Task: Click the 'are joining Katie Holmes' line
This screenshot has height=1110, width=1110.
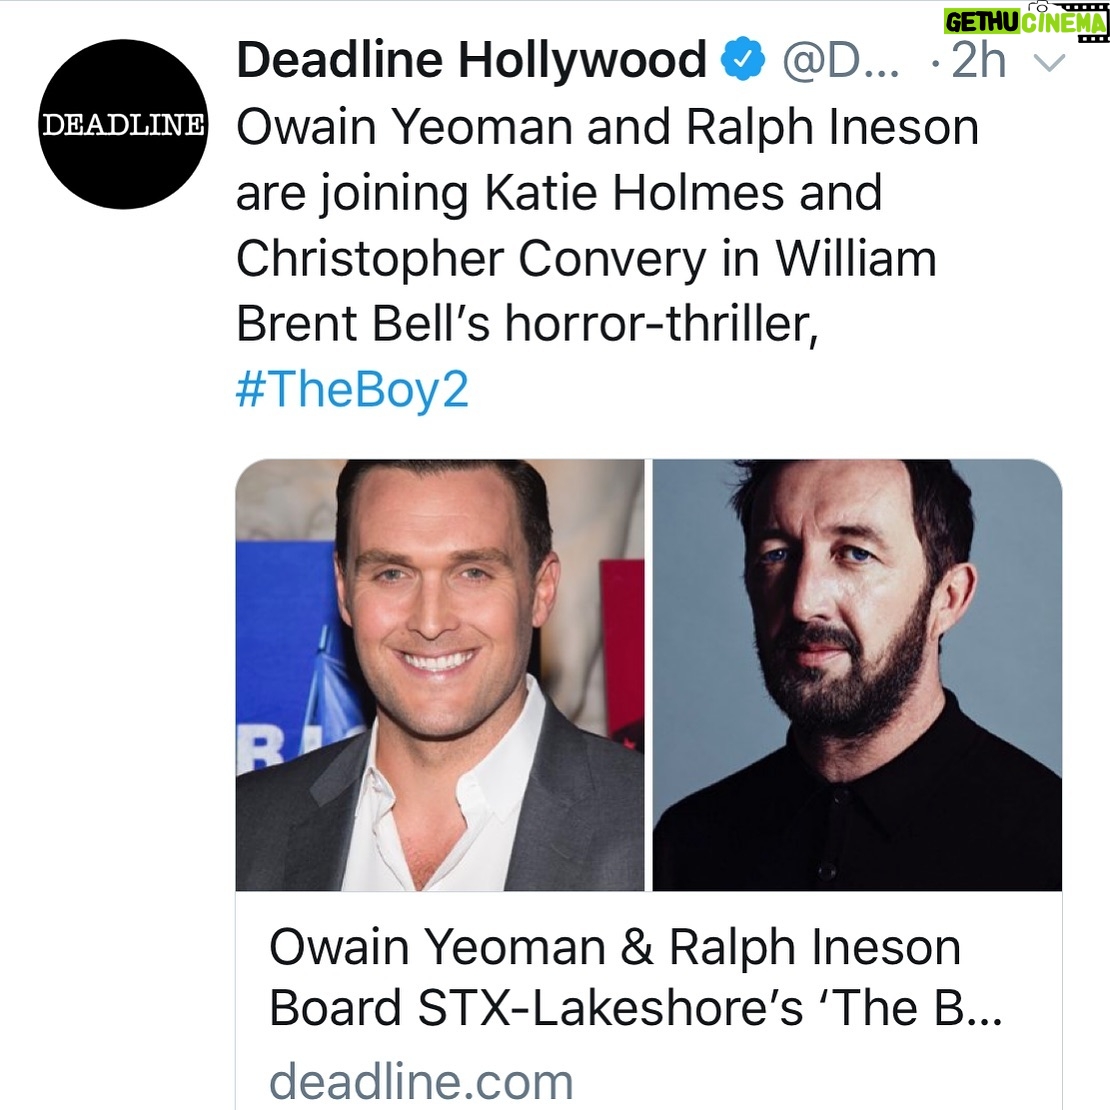Action: pyautogui.click(x=559, y=194)
